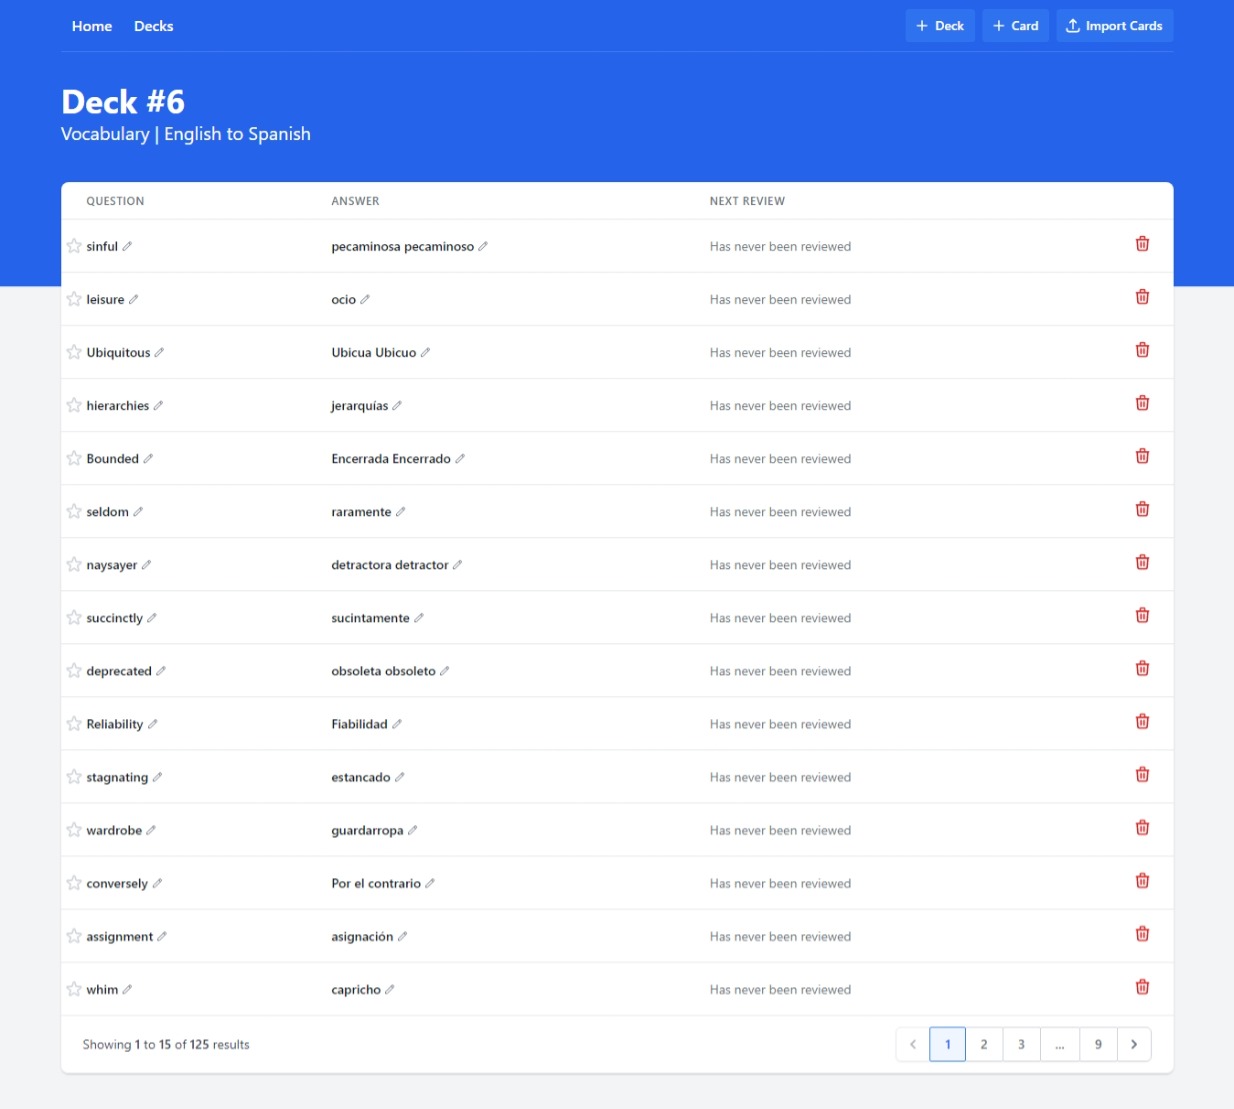Edit answer 'sucintamente' pencil icon
The height and width of the screenshot is (1109, 1234).
pos(419,617)
